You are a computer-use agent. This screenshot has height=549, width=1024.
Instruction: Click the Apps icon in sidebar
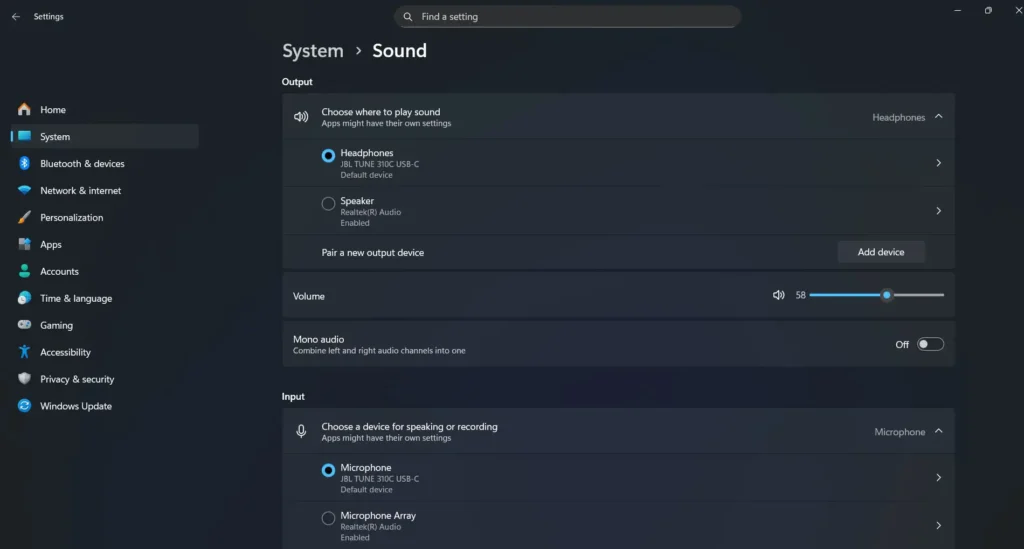[x=24, y=244]
